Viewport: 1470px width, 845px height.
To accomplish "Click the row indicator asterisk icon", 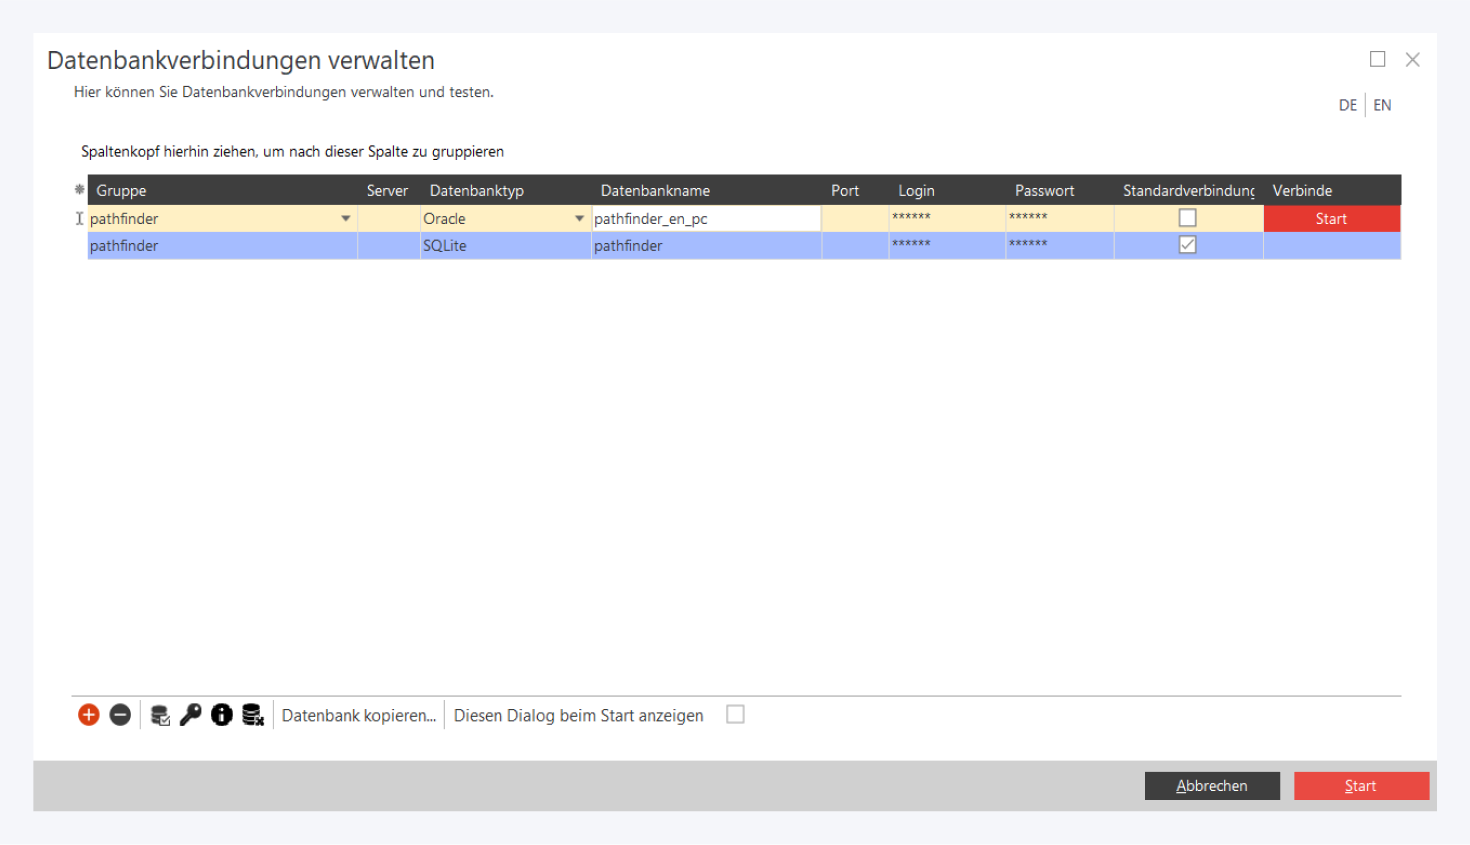I will click(78, 190).
